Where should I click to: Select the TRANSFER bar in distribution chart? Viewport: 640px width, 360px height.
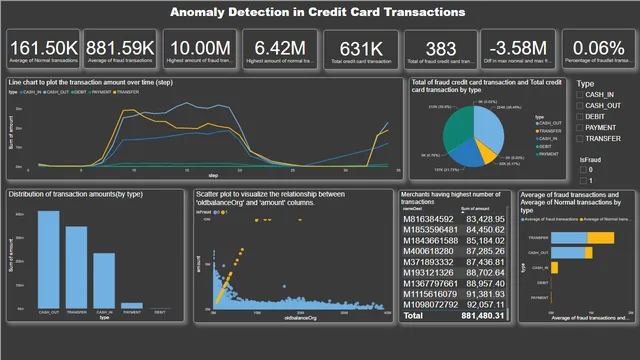[76, 267]
